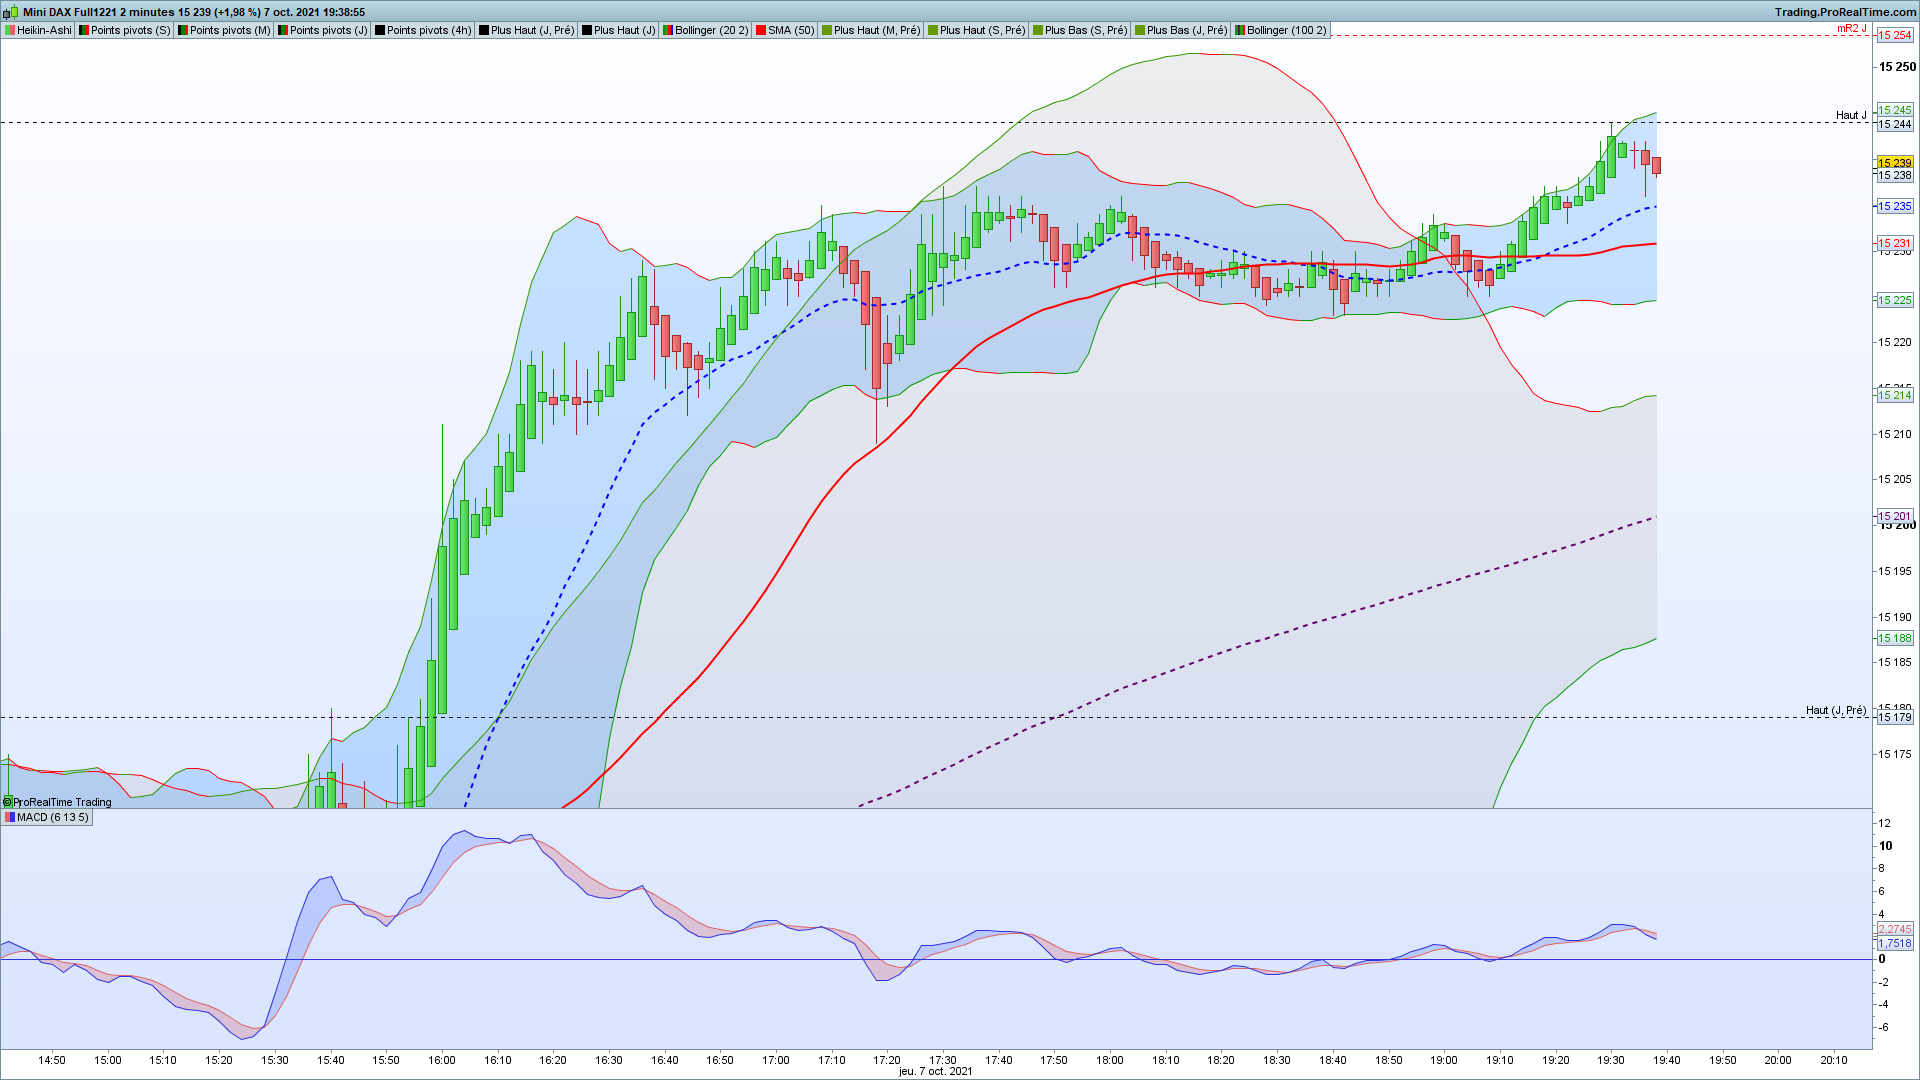Open Points pivots (J) indicator label

tap(328, 30)
